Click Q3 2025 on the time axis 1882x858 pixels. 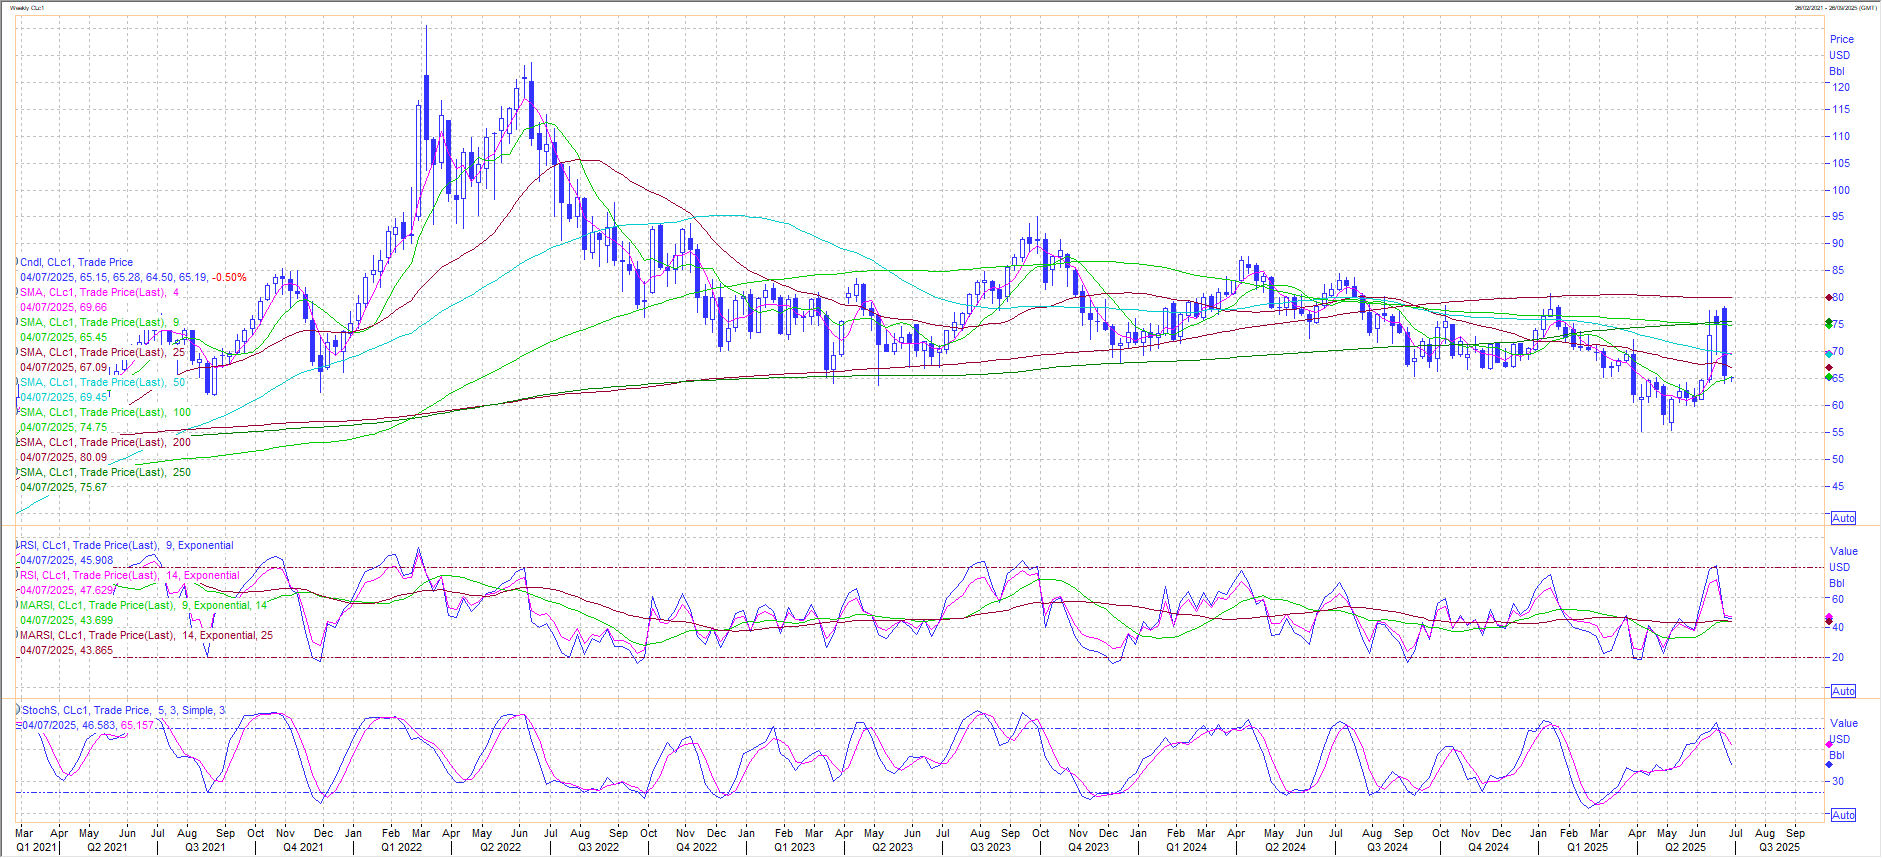1780,847
